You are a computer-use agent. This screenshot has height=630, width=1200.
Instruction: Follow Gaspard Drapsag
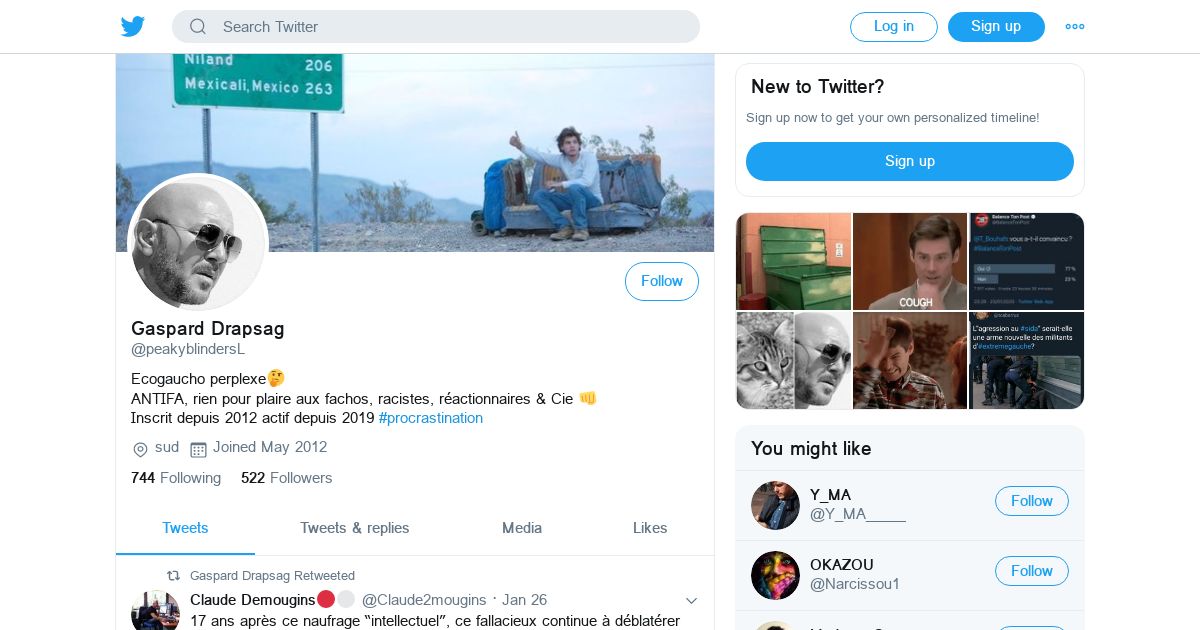(662, 282)
